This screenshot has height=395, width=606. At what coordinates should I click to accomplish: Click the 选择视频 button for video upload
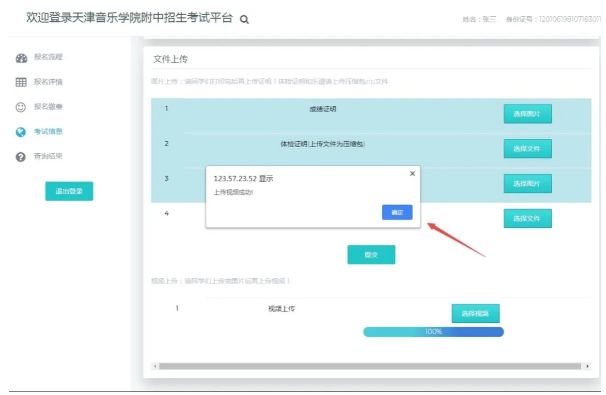pyautogui.click(x=475, y=313)
